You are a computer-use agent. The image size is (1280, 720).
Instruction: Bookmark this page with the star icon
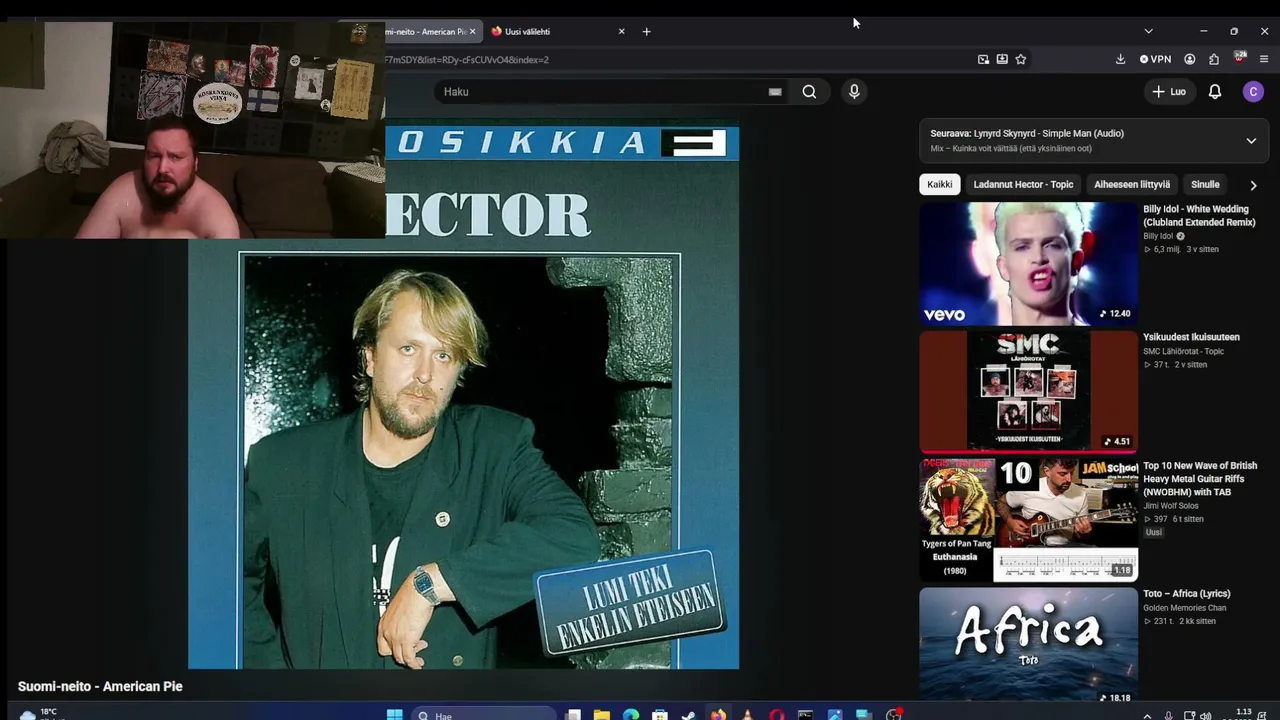click(1021, 59)
